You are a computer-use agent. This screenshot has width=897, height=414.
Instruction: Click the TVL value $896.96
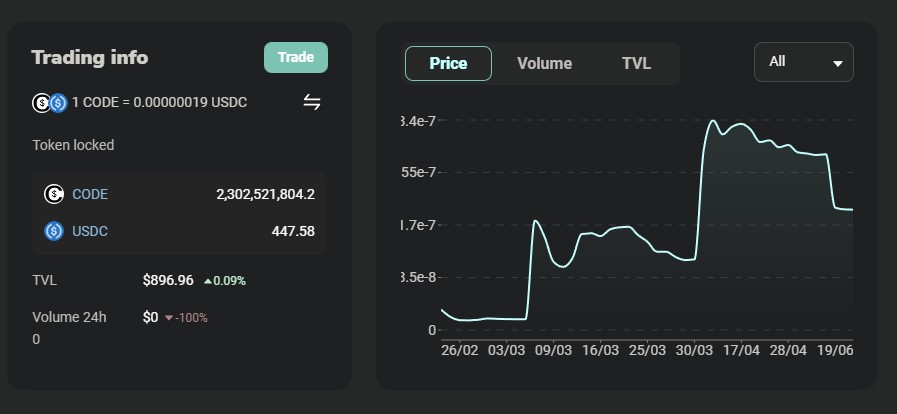pyautogui.click(x=168, y=281)
